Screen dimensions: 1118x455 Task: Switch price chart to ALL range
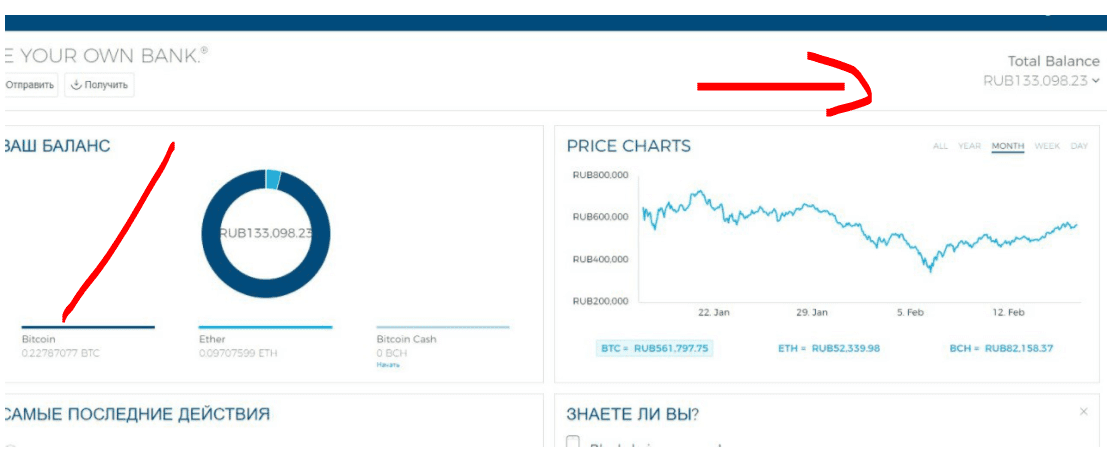tap(940, 146)
